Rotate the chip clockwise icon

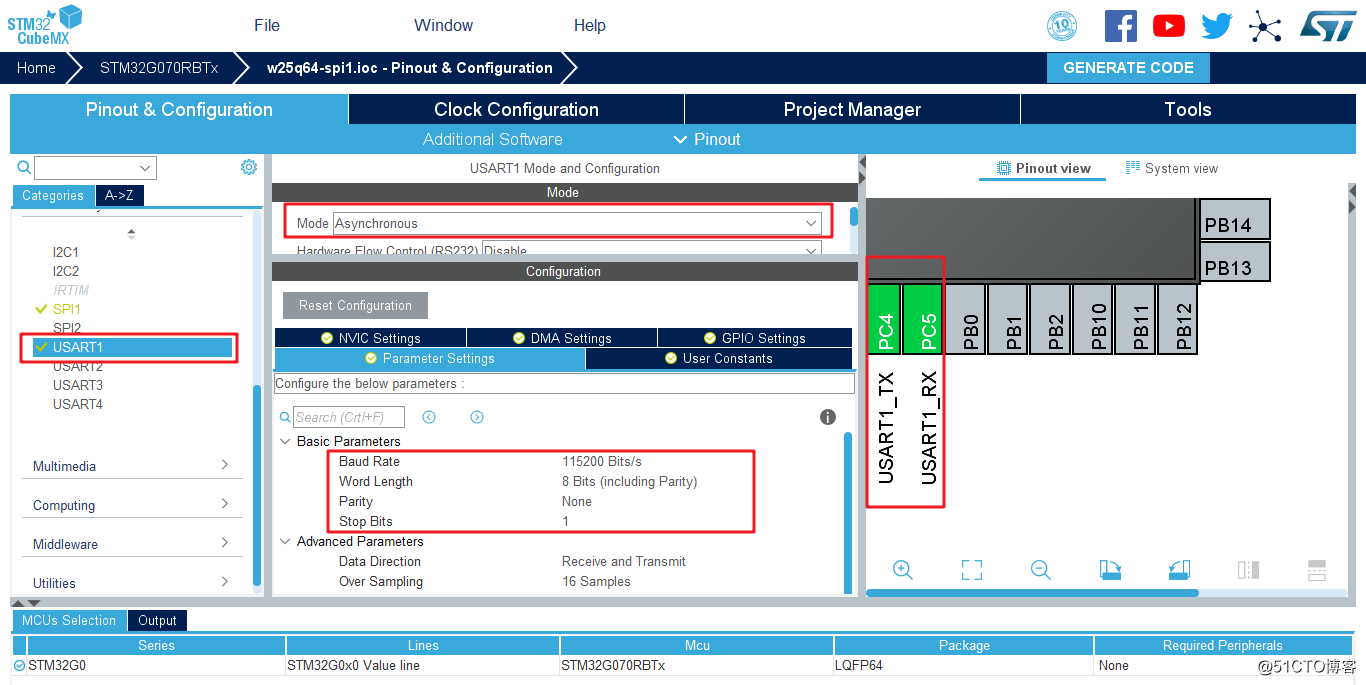[x=1110, y=570]
